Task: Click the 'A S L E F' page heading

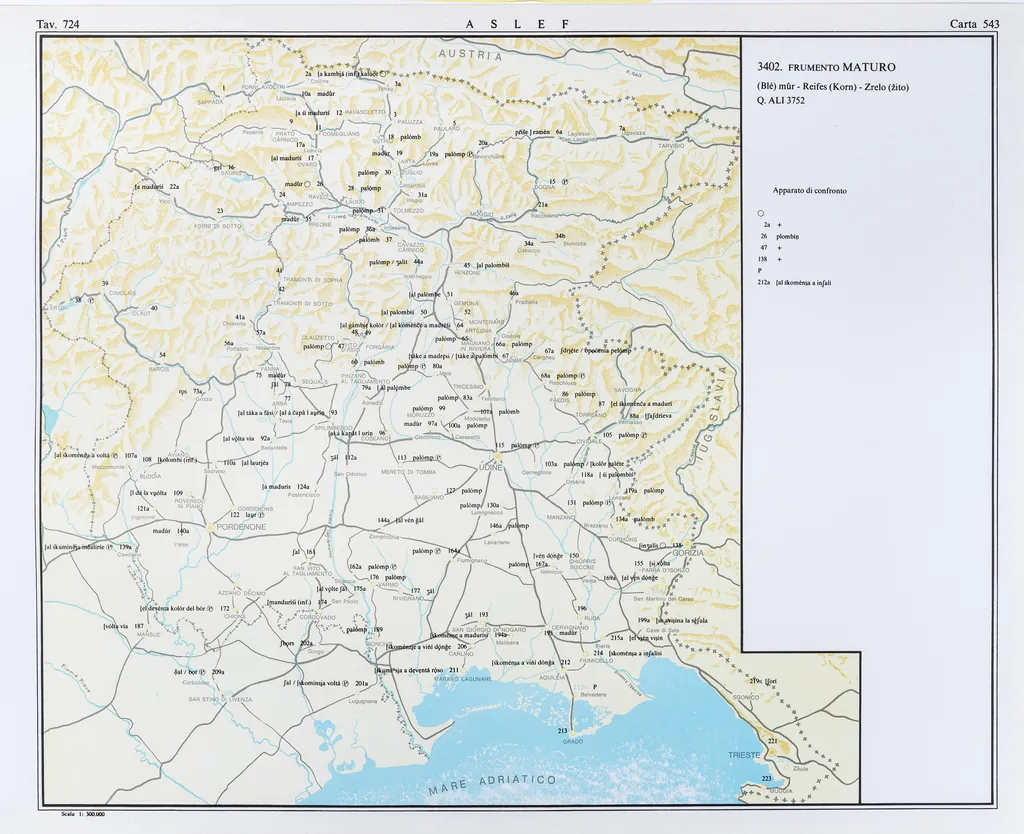Action: pos(517,23)
